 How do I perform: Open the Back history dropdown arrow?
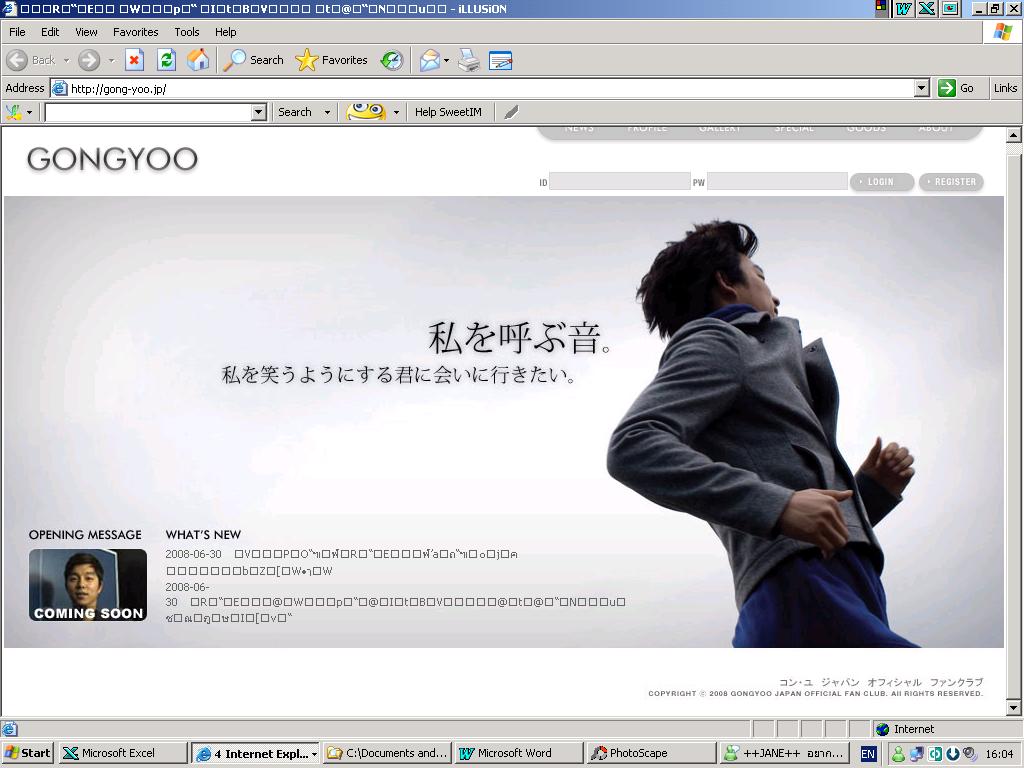[66, 60]
